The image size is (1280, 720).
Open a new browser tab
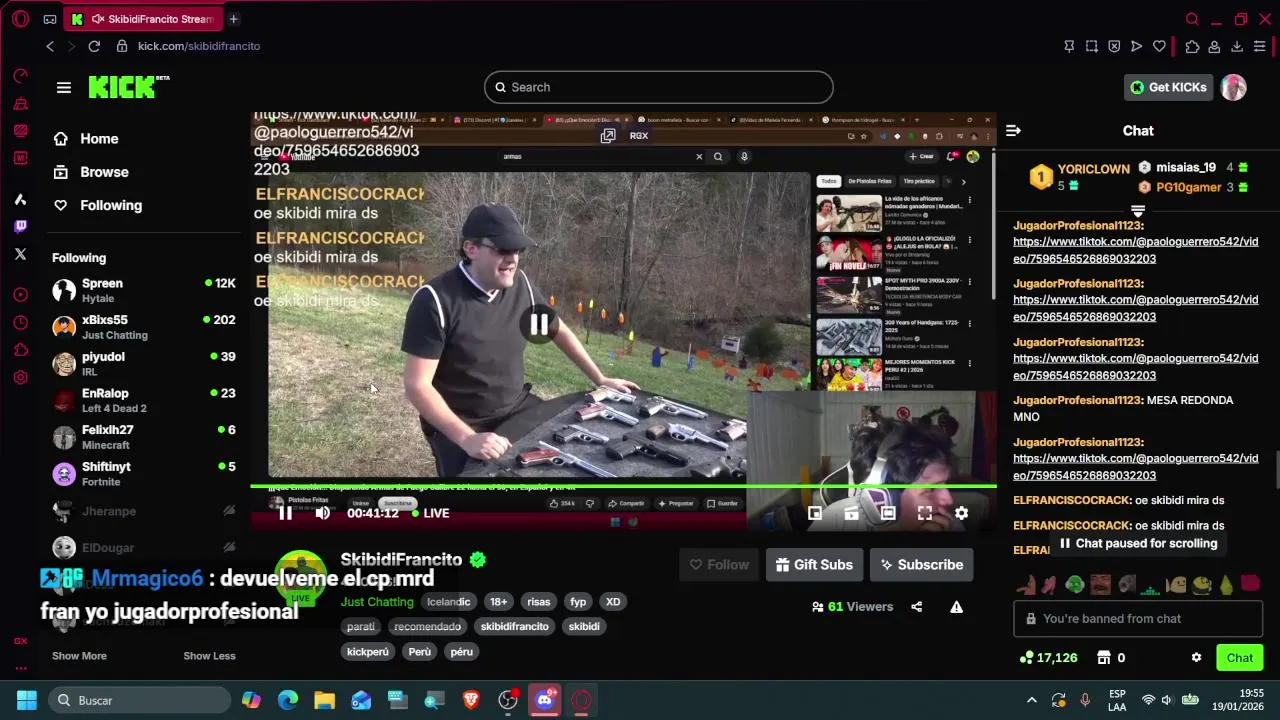tap(233, 19)
